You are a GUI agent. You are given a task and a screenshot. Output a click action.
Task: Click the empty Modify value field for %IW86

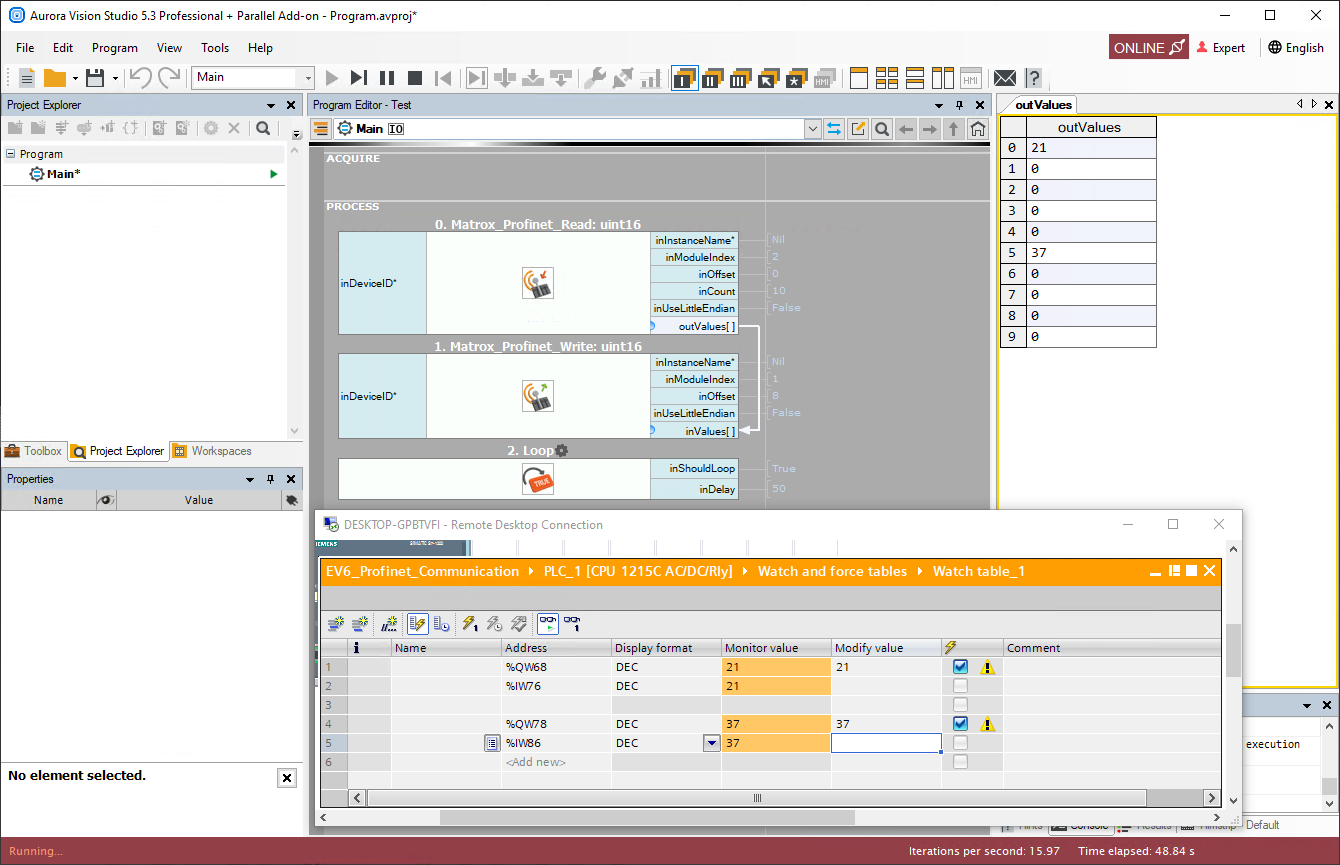tap(885, 743)
